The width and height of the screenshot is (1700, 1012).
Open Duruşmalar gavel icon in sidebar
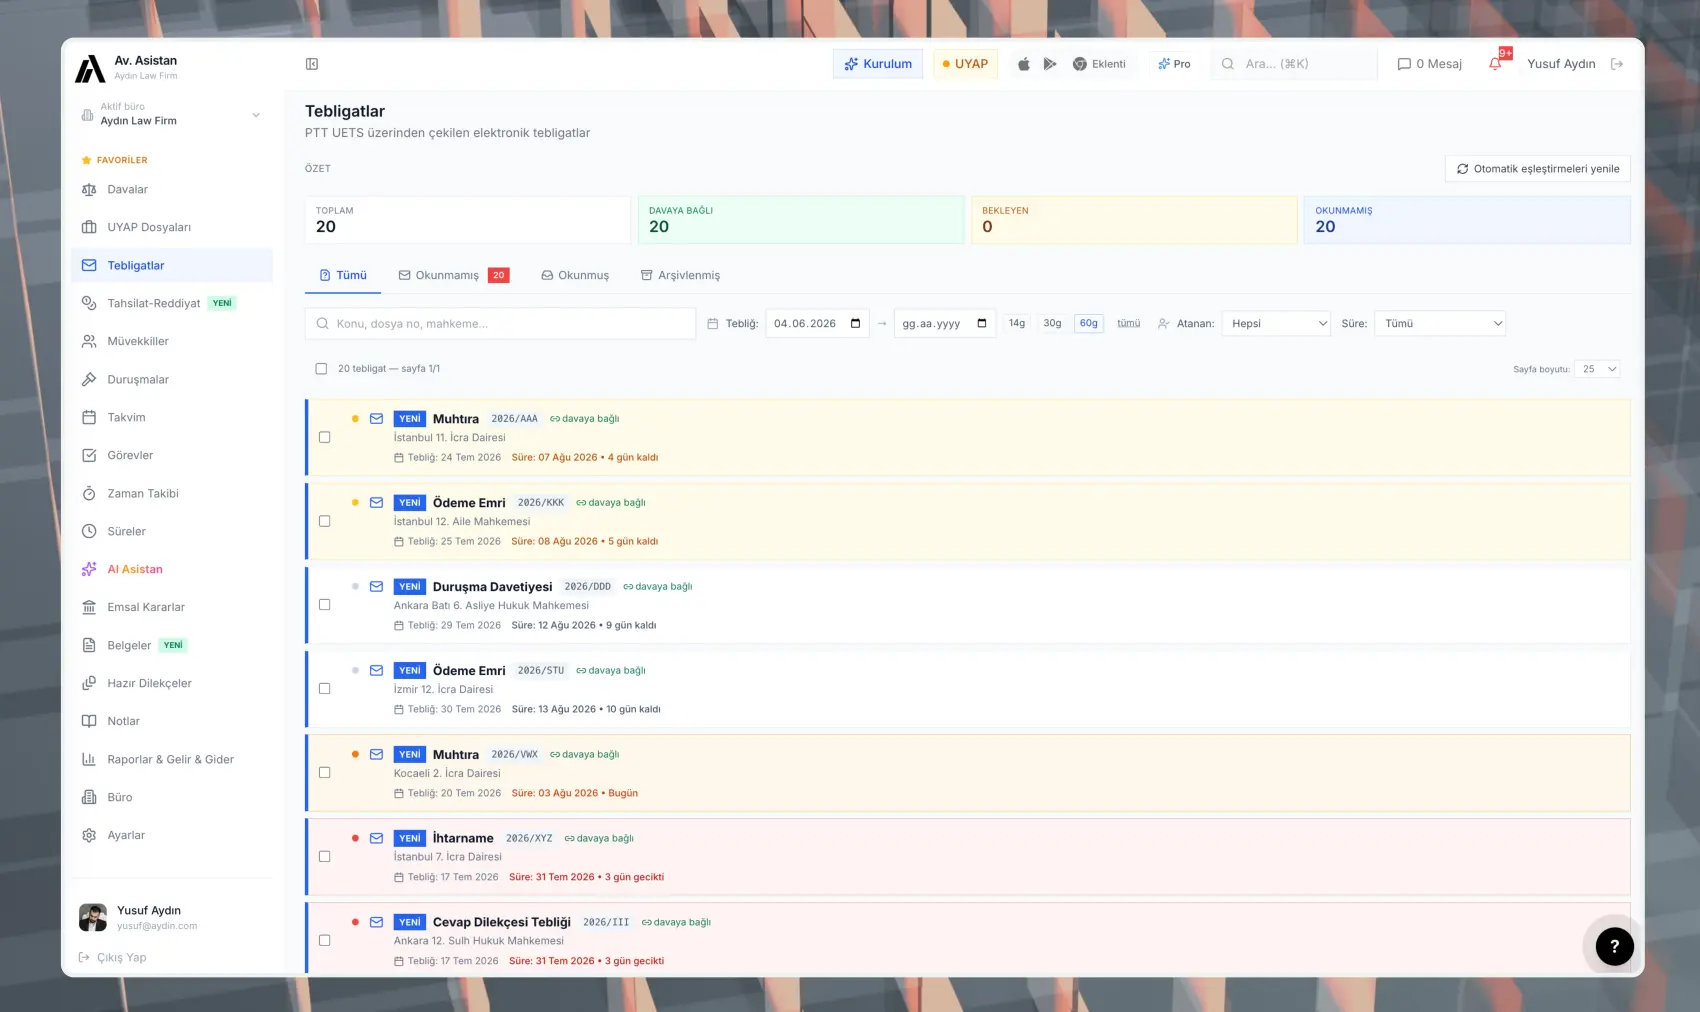89,379
